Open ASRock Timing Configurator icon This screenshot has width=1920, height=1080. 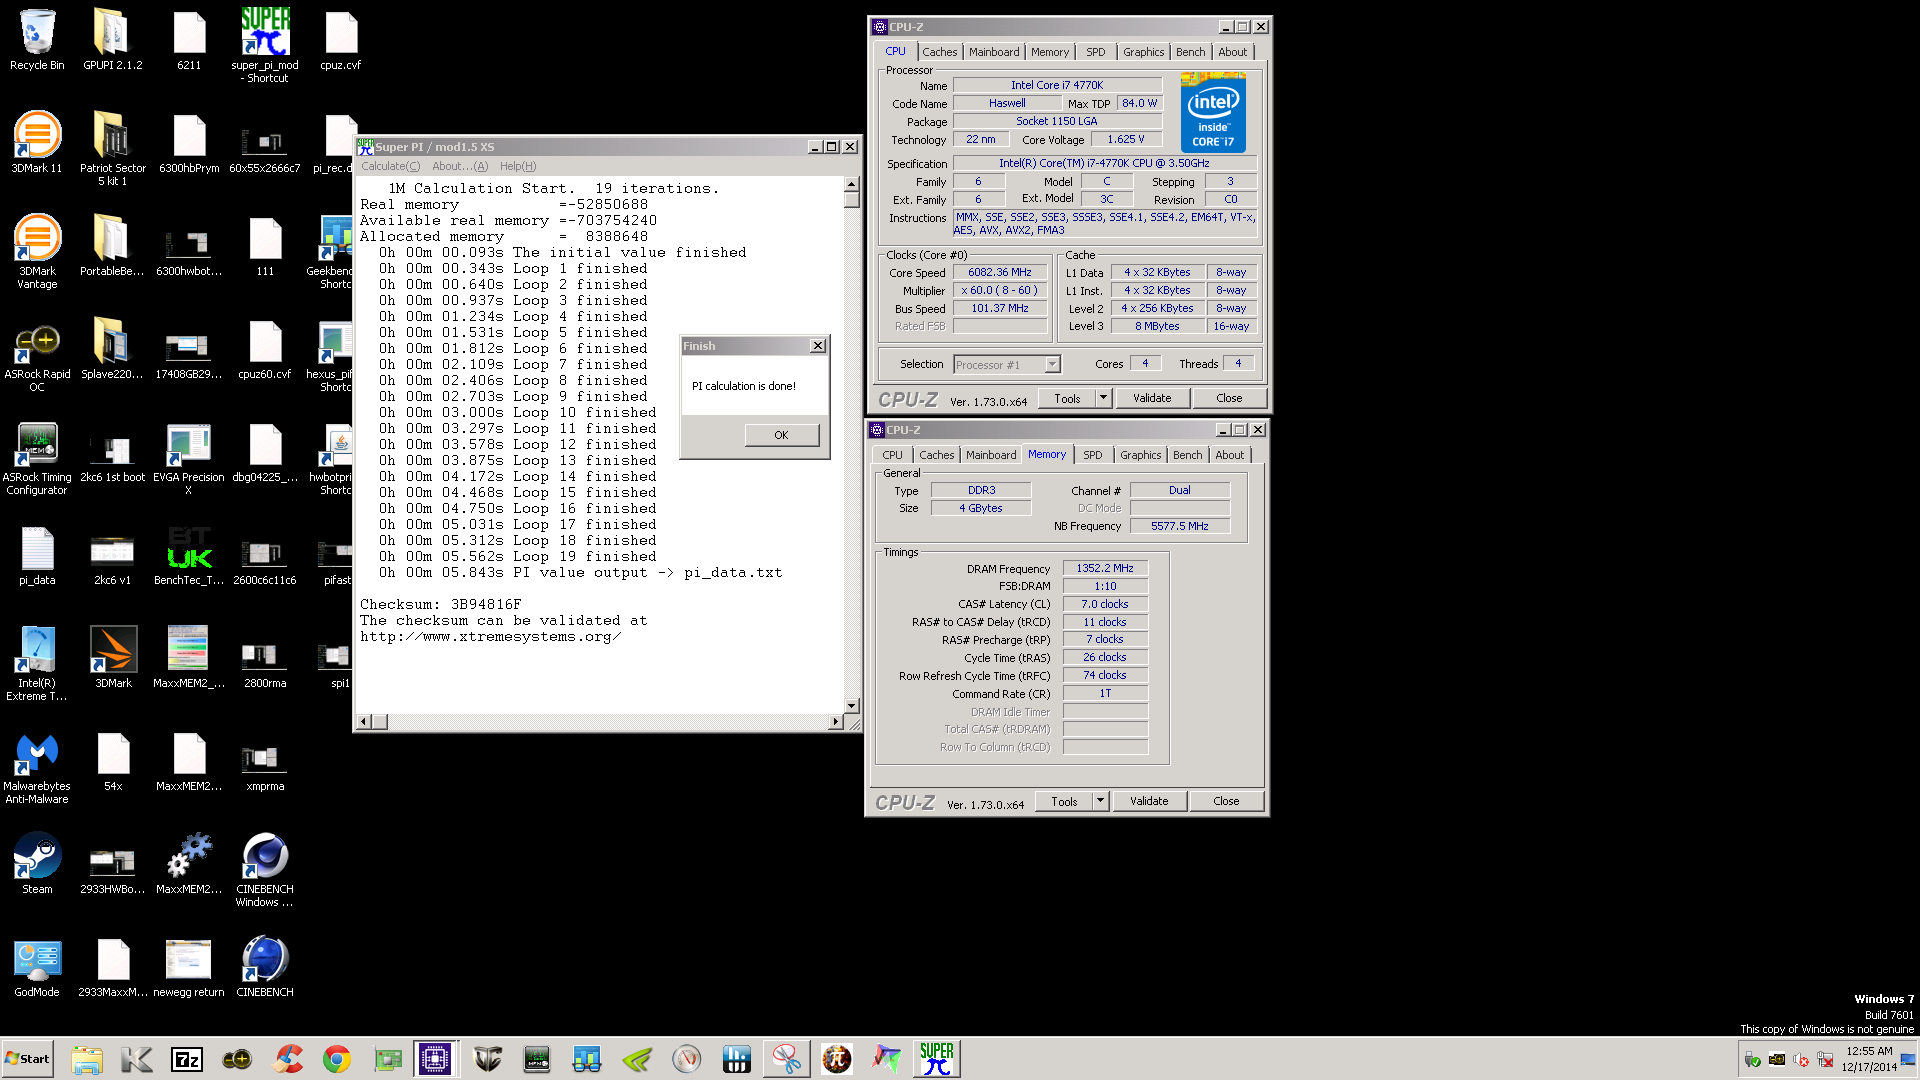[x=37, y=457]
